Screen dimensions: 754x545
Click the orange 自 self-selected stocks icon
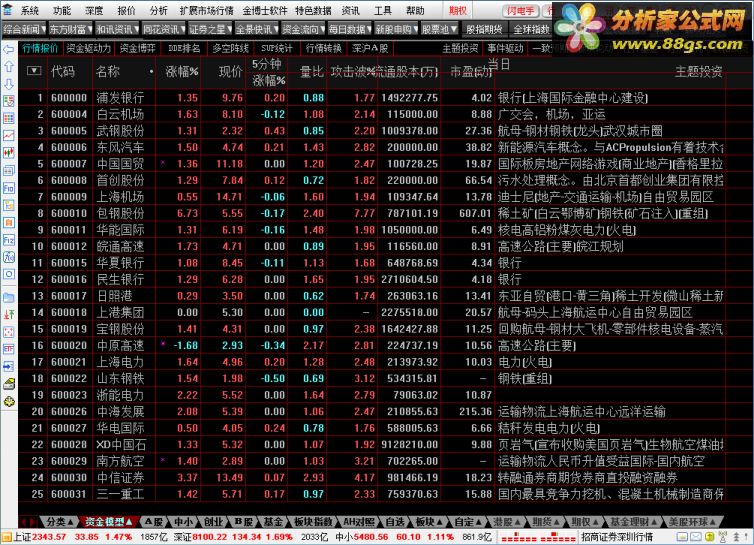click(x=9, y=222)
